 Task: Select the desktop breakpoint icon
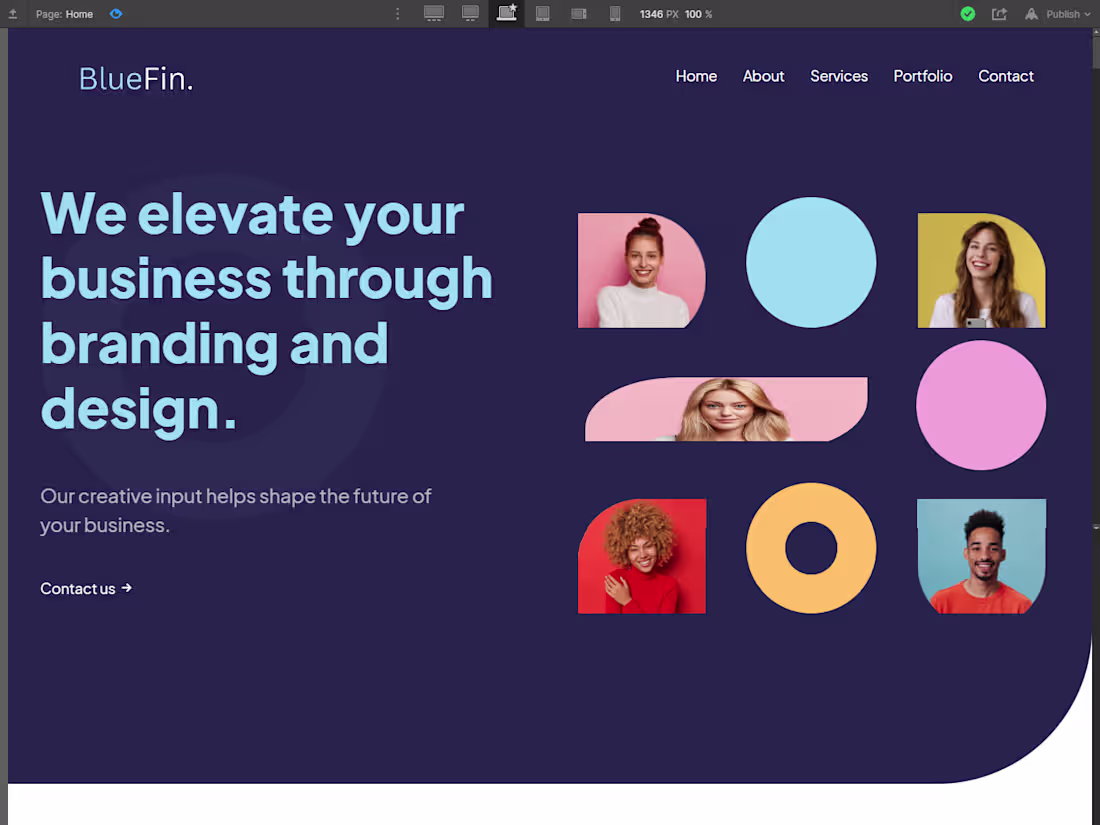click(x=434, y=13)
